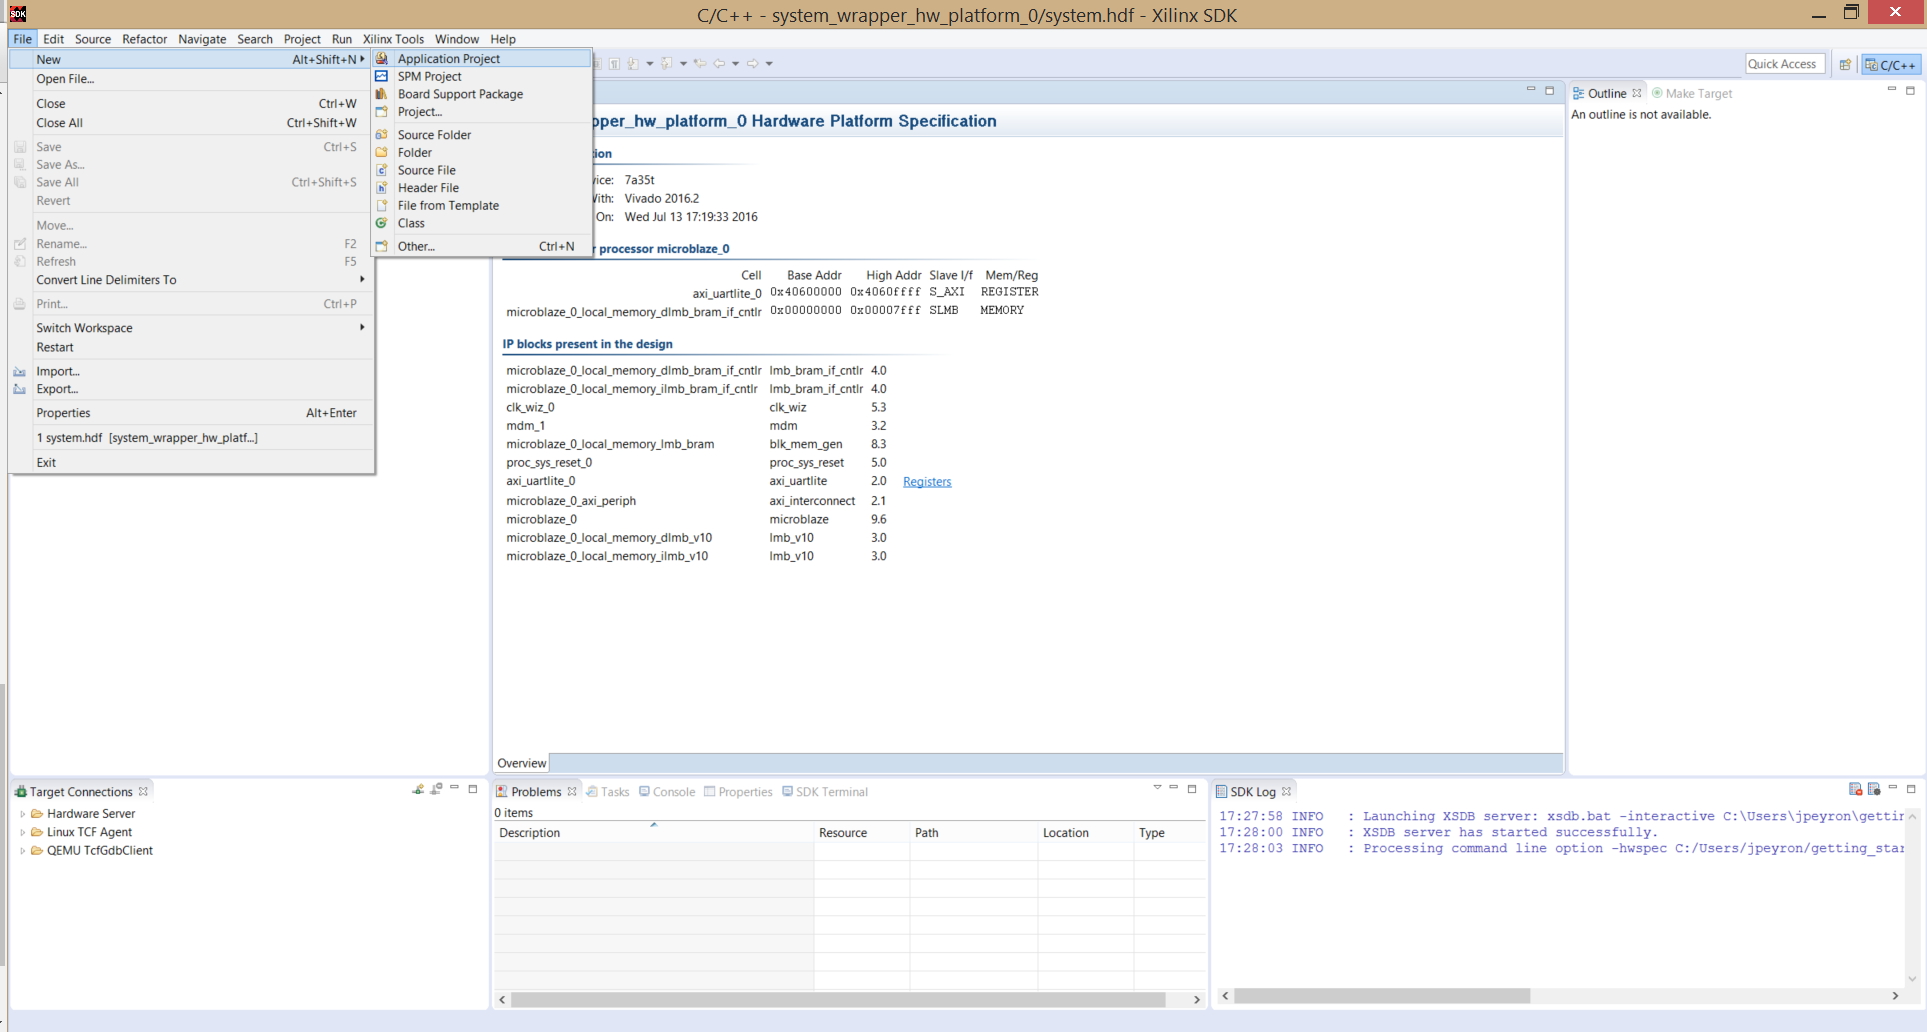Click the Class icon entry

click(381, 223)
